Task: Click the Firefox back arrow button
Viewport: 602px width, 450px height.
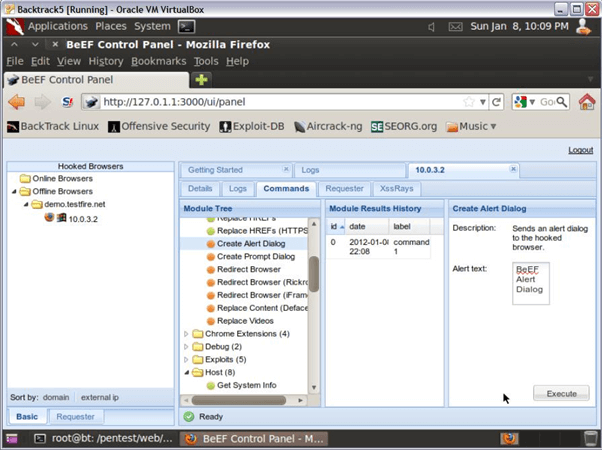Action: (x=17, y=102)
